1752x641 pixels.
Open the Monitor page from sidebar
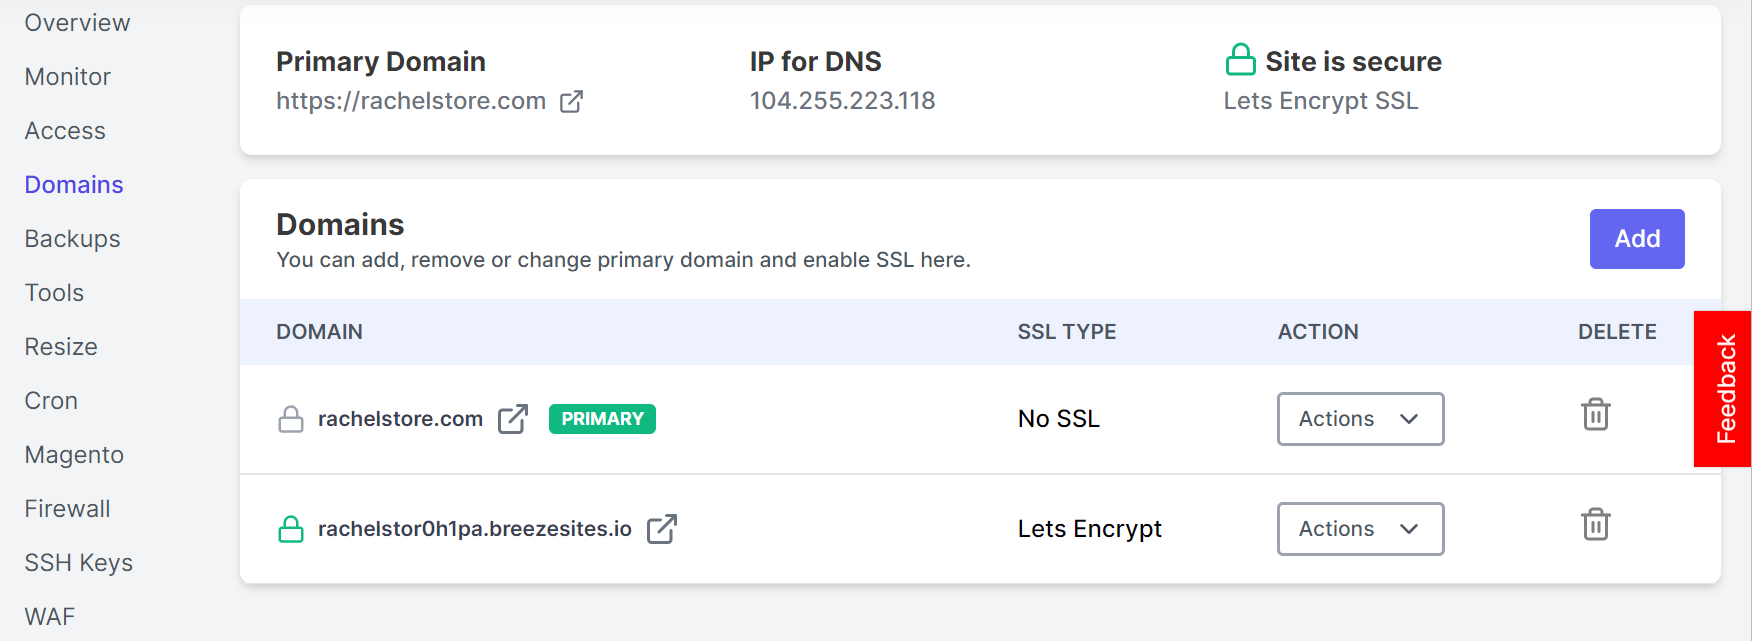pyautogui.click(x=67, y=77)
